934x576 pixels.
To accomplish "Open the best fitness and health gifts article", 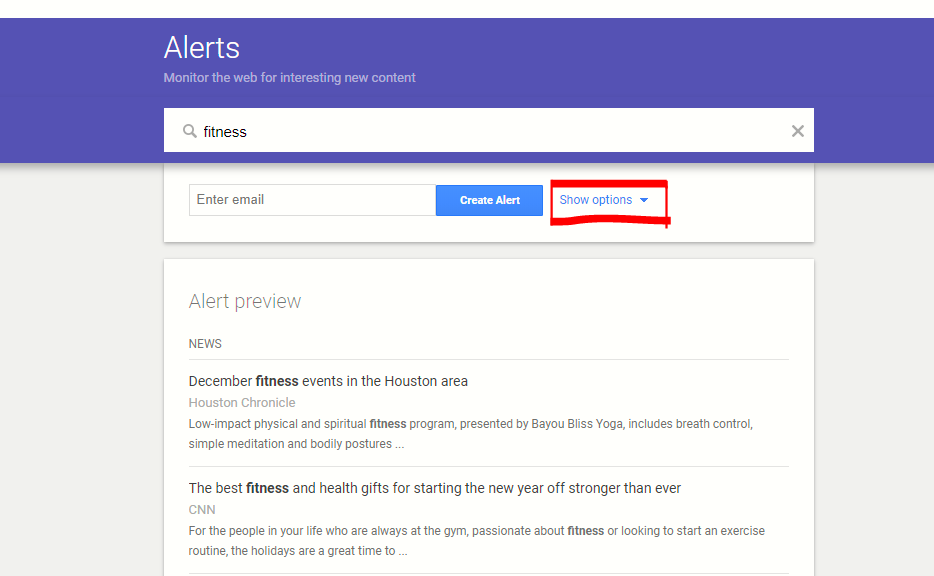I will pyautogui.click(x=434, y=488).
